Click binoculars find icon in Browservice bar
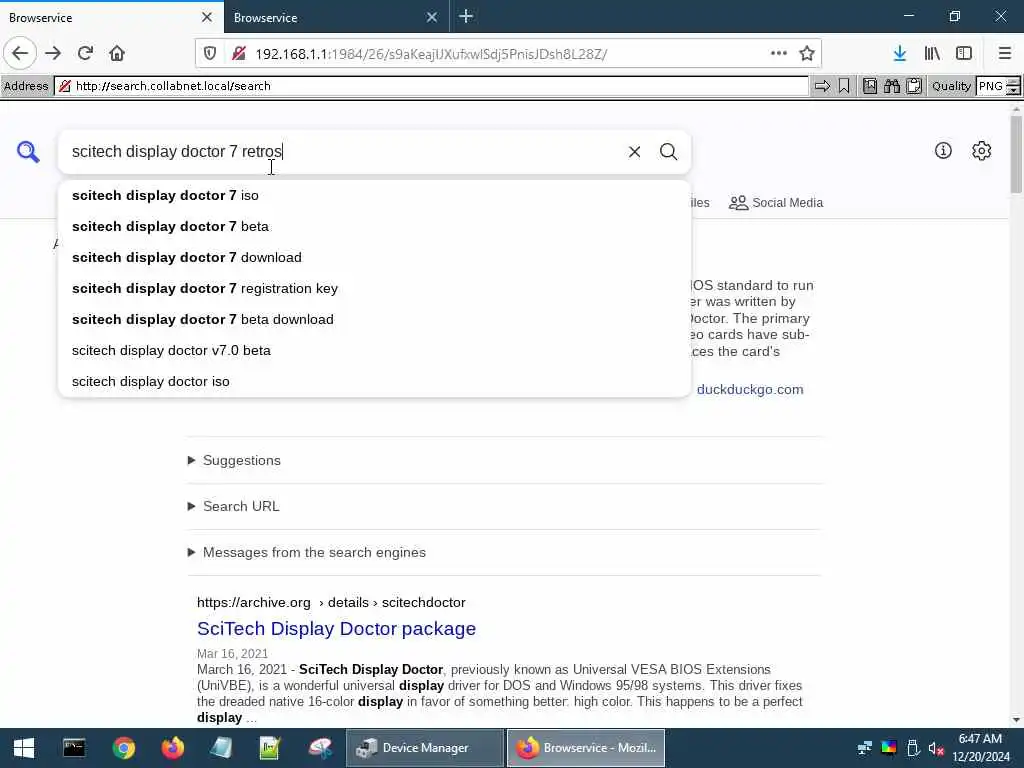 (892, 86)
